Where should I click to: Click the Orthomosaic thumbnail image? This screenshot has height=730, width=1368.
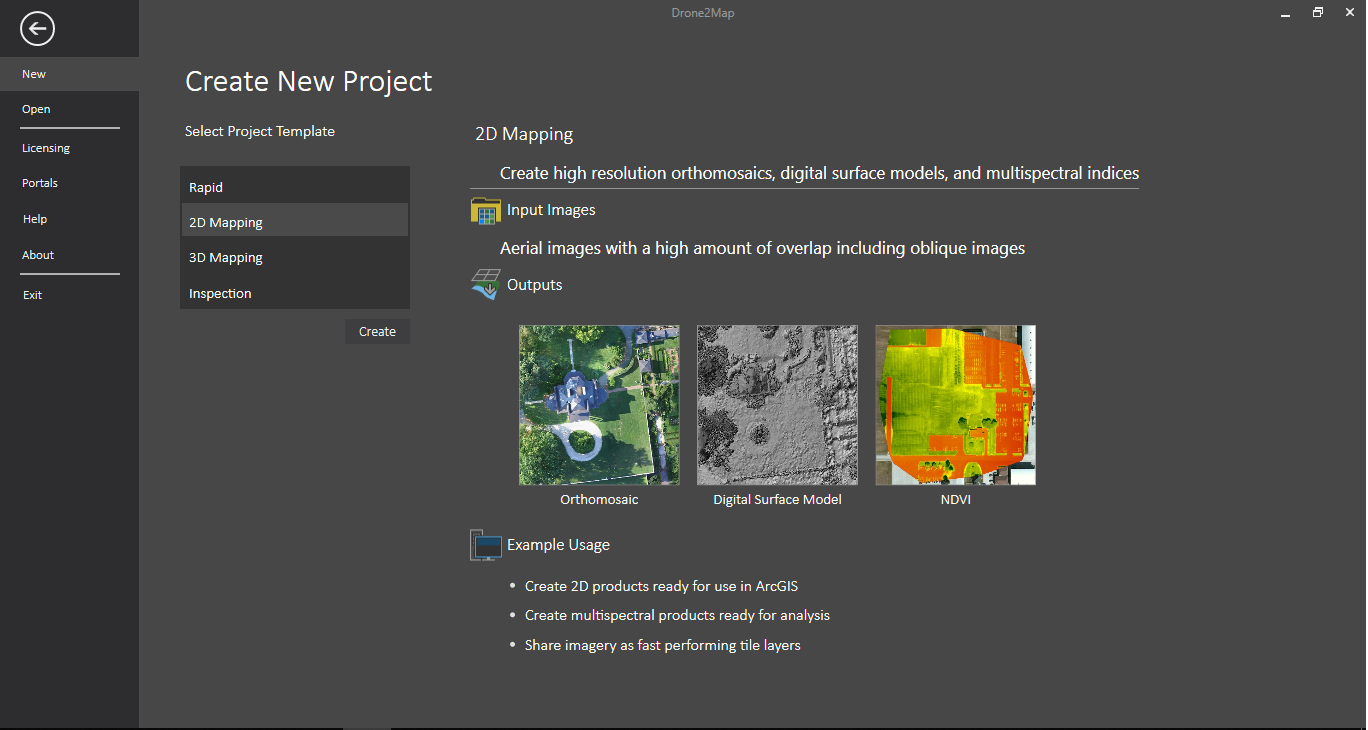(x=599, y=405)
